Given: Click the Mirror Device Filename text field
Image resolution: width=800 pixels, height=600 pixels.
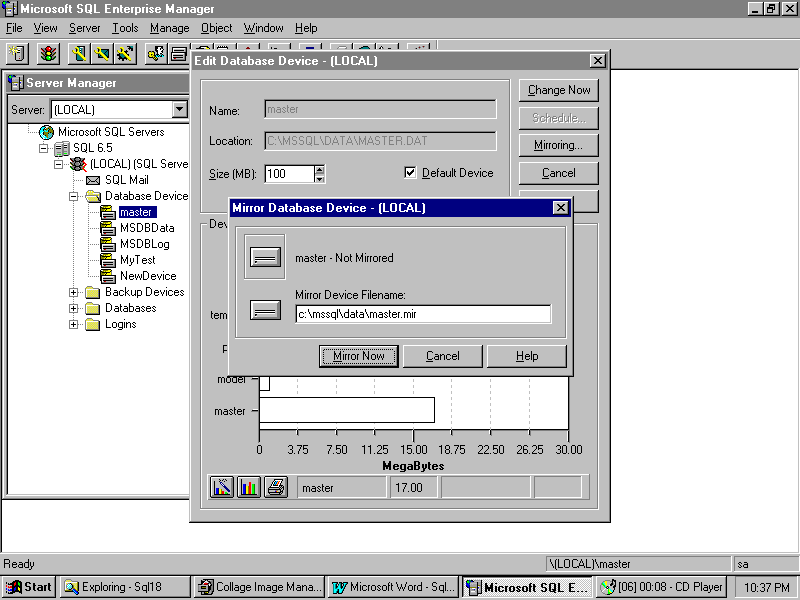Looking at the screenshot, I should [x=423, y=314].
